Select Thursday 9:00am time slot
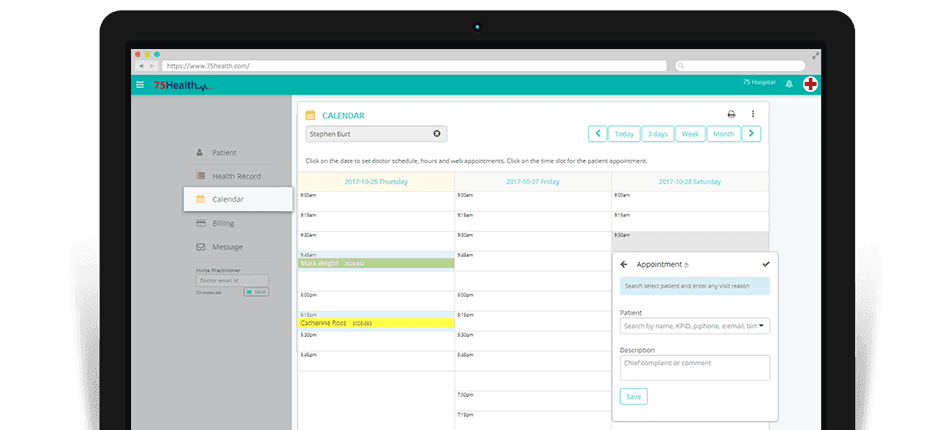 [376, 201]
